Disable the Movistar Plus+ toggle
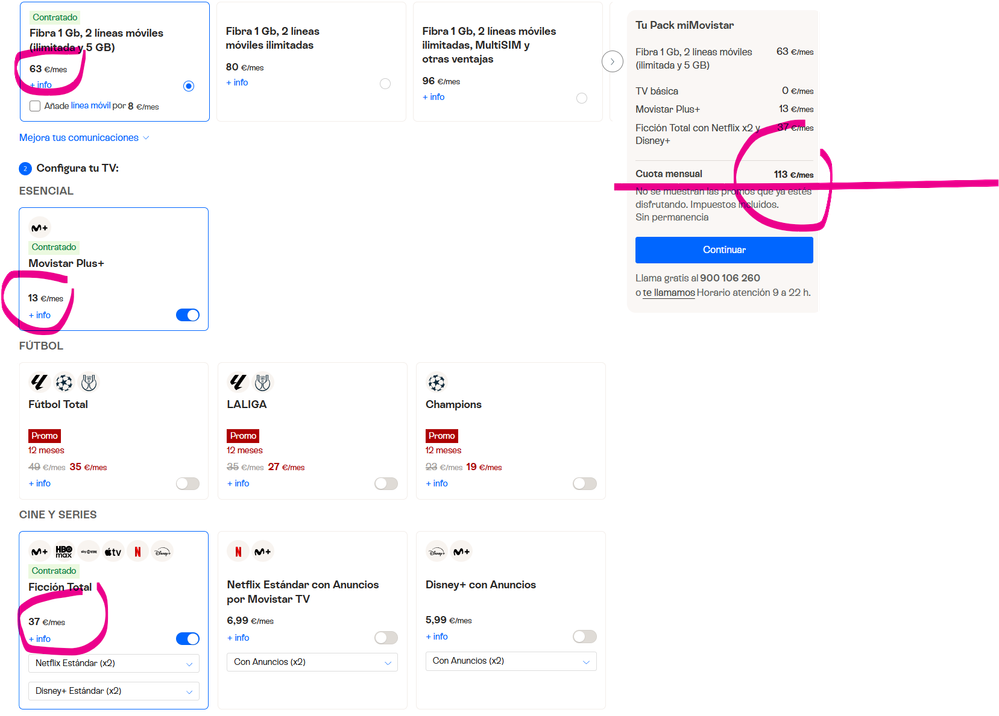Image resolution: width=999 pixels, height=716 pixels. pyautogui.click(x=187, y=315)
